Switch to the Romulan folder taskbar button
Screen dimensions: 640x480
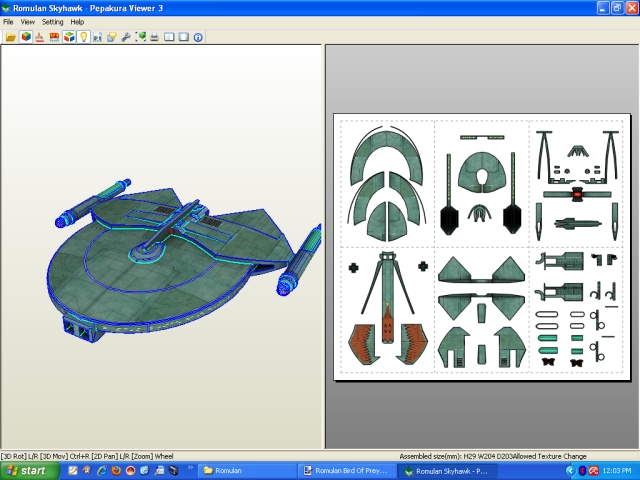coord(247,471)
